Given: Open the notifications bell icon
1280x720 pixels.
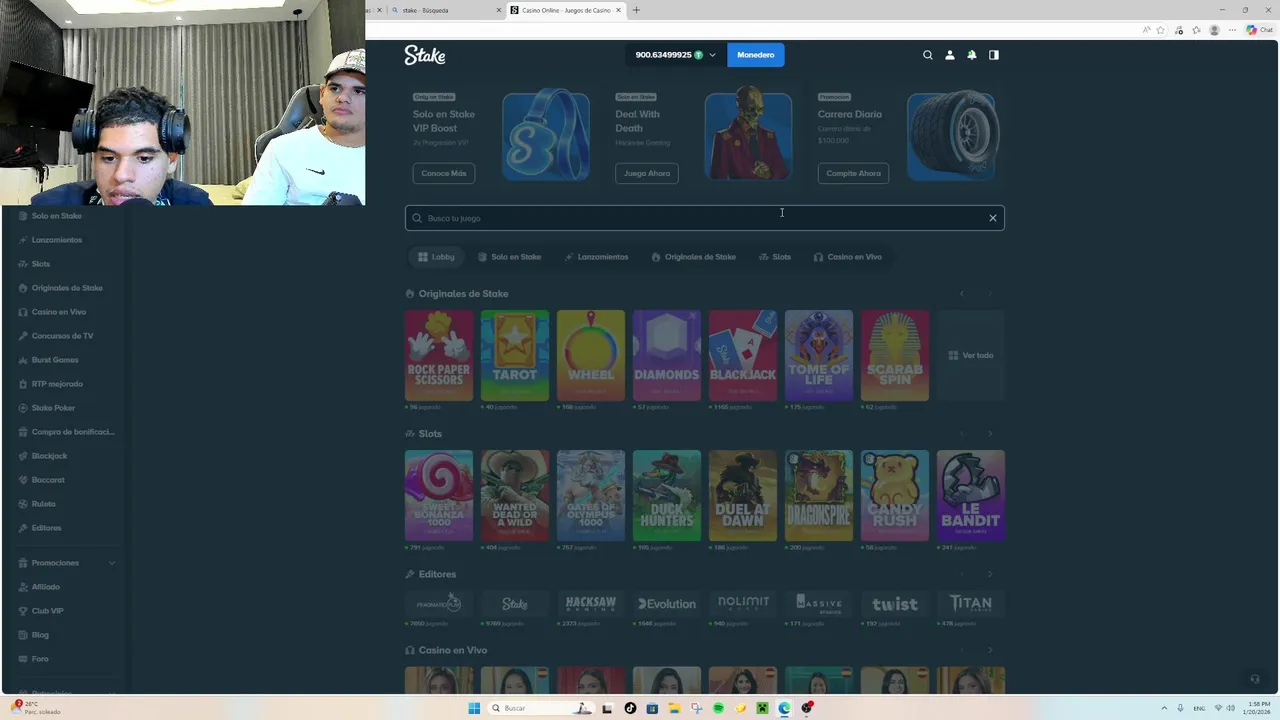Looking at the screenshot, I should click(x=972, y=55).
